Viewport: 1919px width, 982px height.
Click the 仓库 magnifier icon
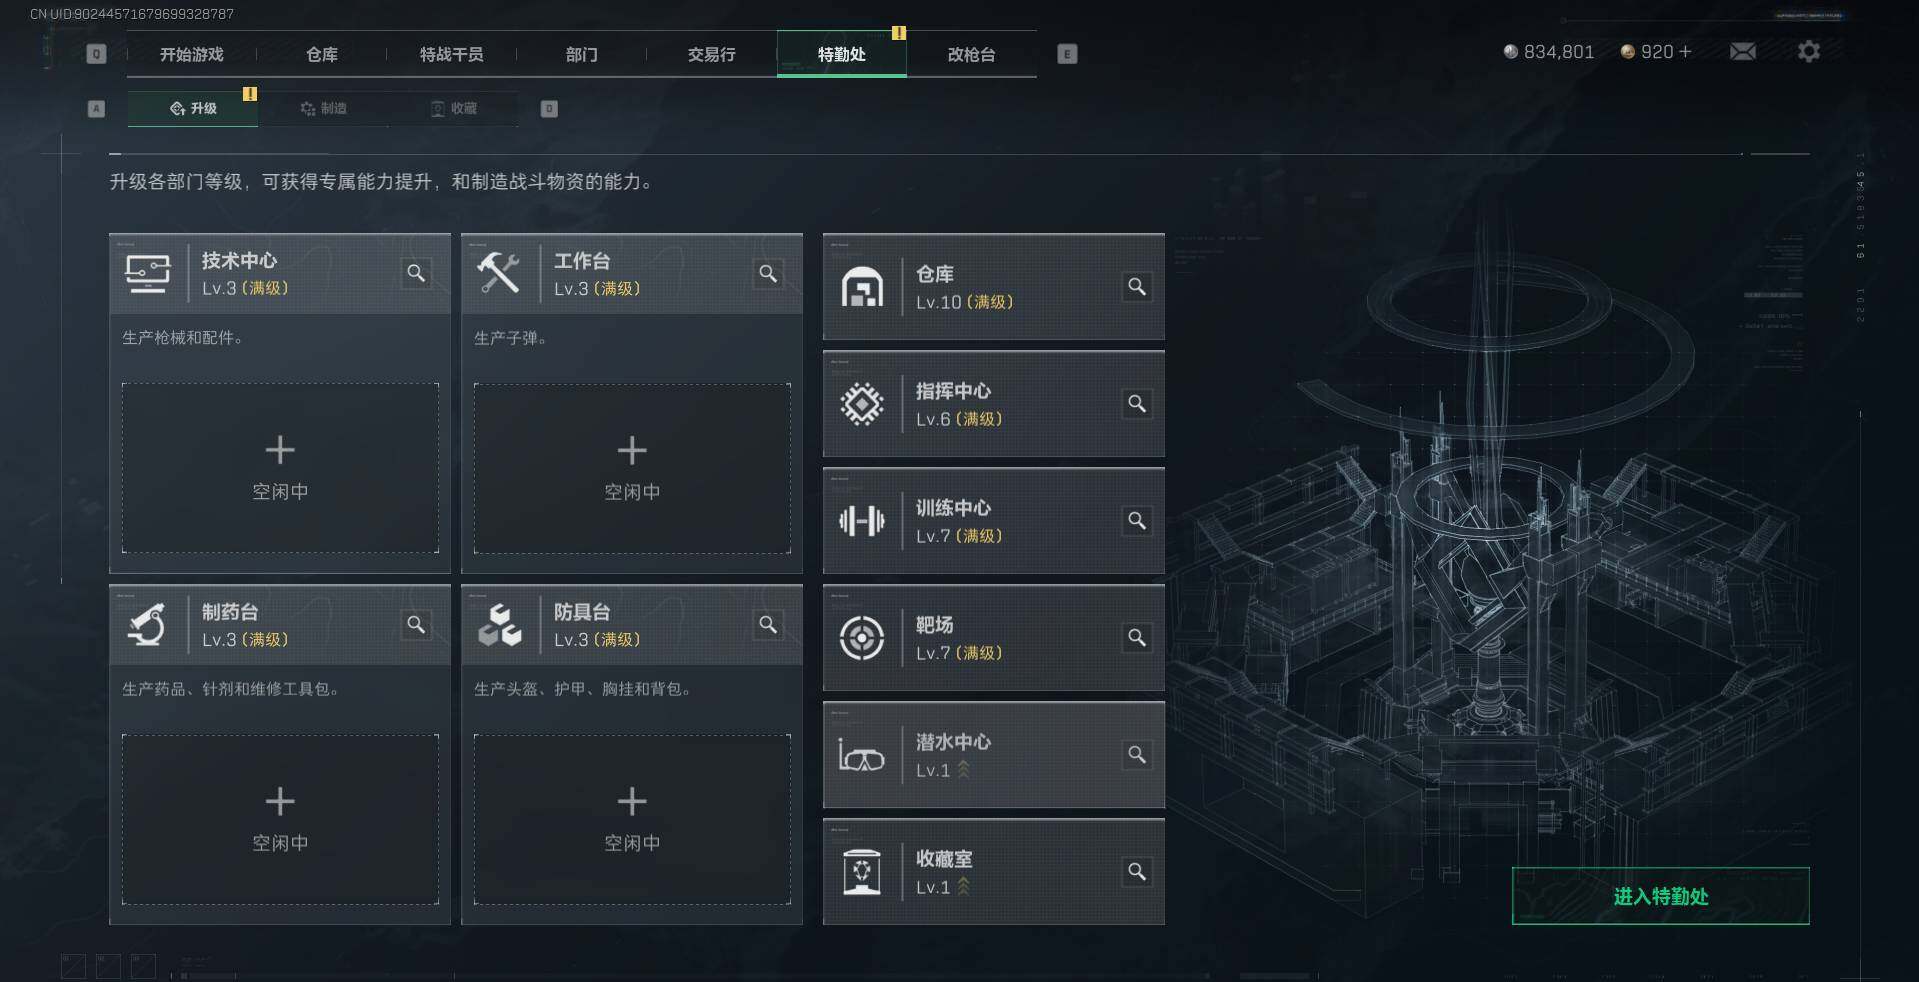(x=1137, y=287)
